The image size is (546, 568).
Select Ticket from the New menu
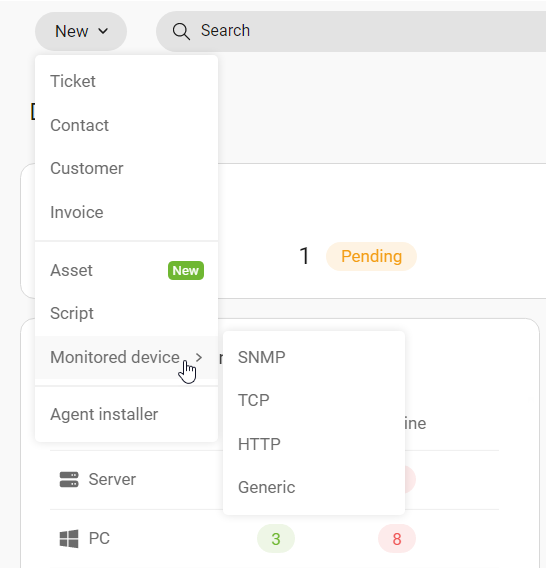[126, 81]
